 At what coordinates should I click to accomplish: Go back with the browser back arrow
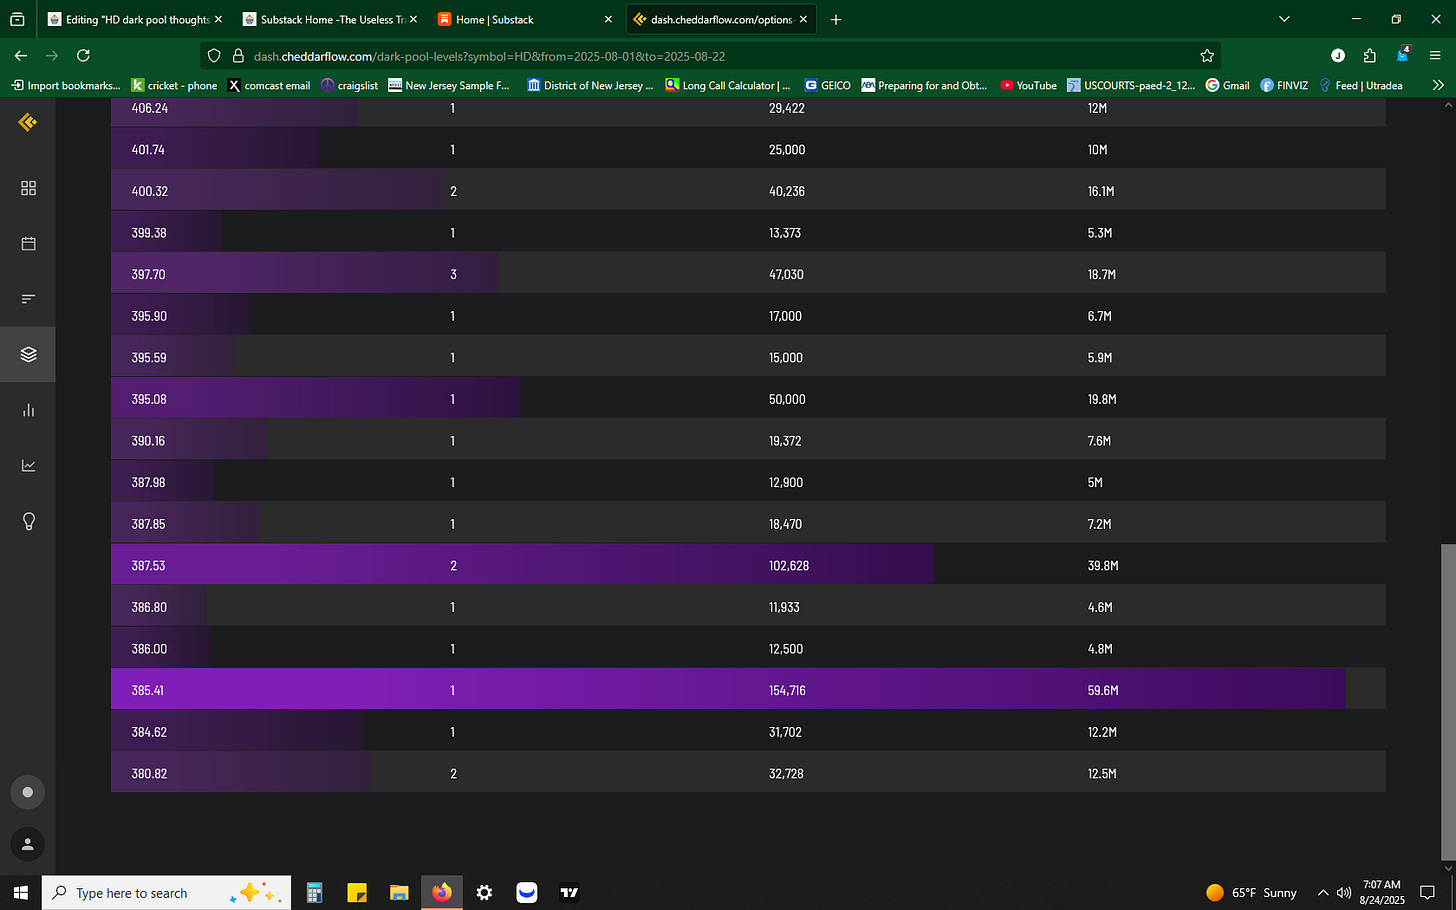20,56
